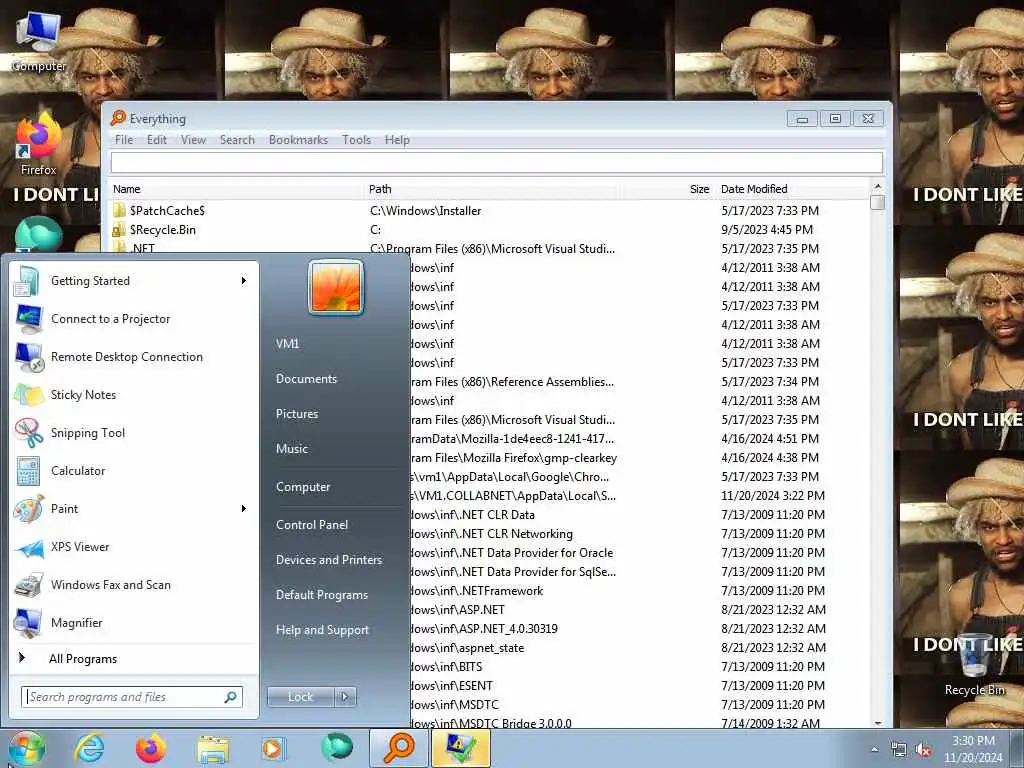Click the user account flower picture

(x=336, y=287)
